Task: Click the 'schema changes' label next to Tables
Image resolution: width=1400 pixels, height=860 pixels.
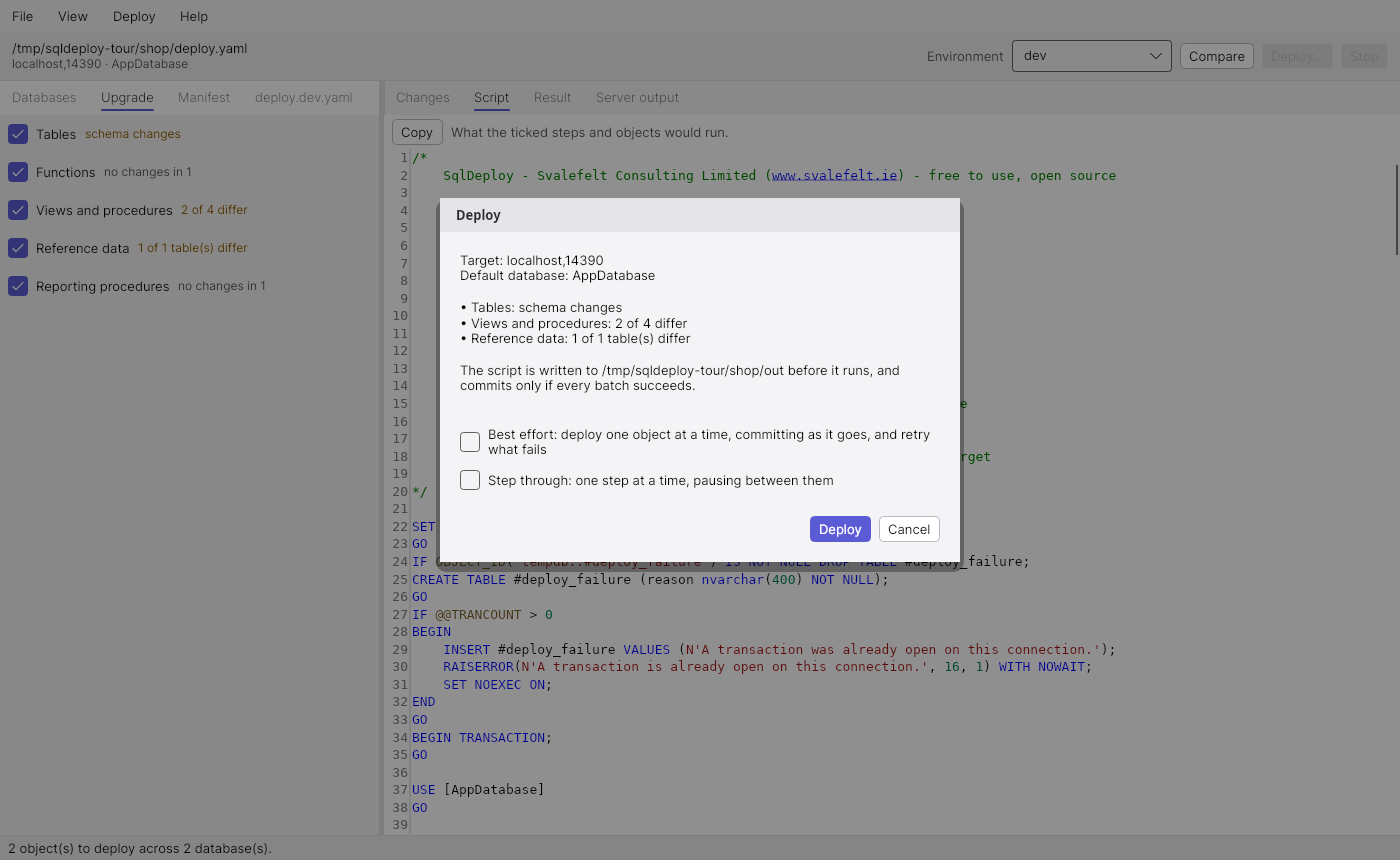Action: [132, 134]
